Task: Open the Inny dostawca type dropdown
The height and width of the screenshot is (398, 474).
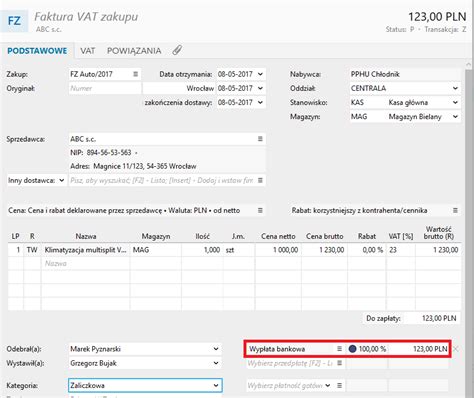Action: (62, 180)
